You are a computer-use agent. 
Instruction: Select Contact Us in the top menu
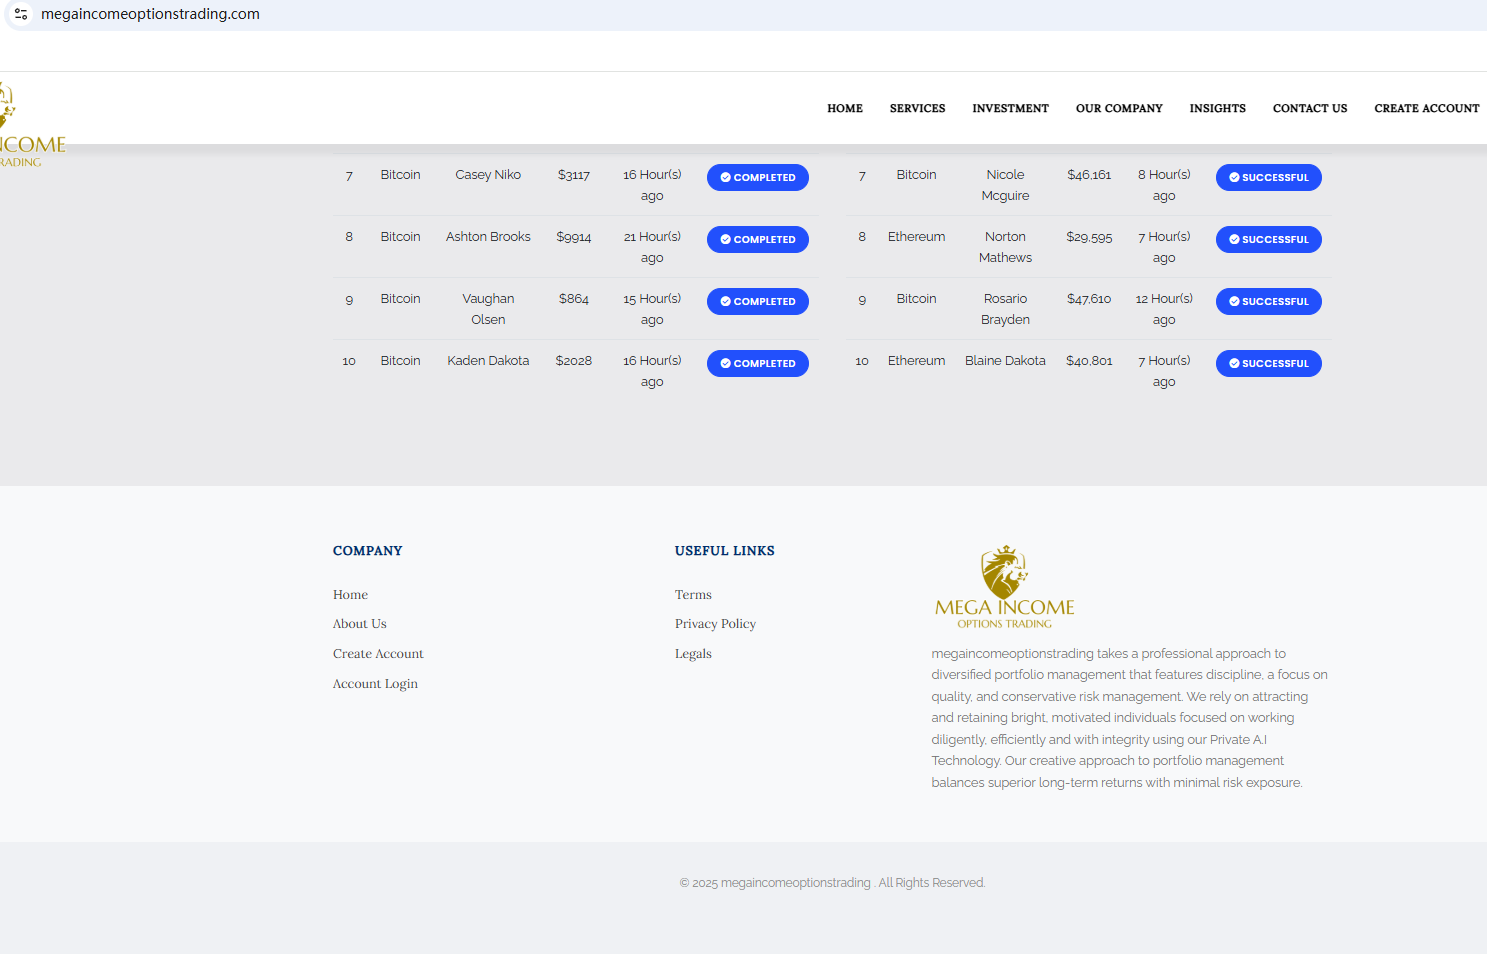tap(1309, 109)
